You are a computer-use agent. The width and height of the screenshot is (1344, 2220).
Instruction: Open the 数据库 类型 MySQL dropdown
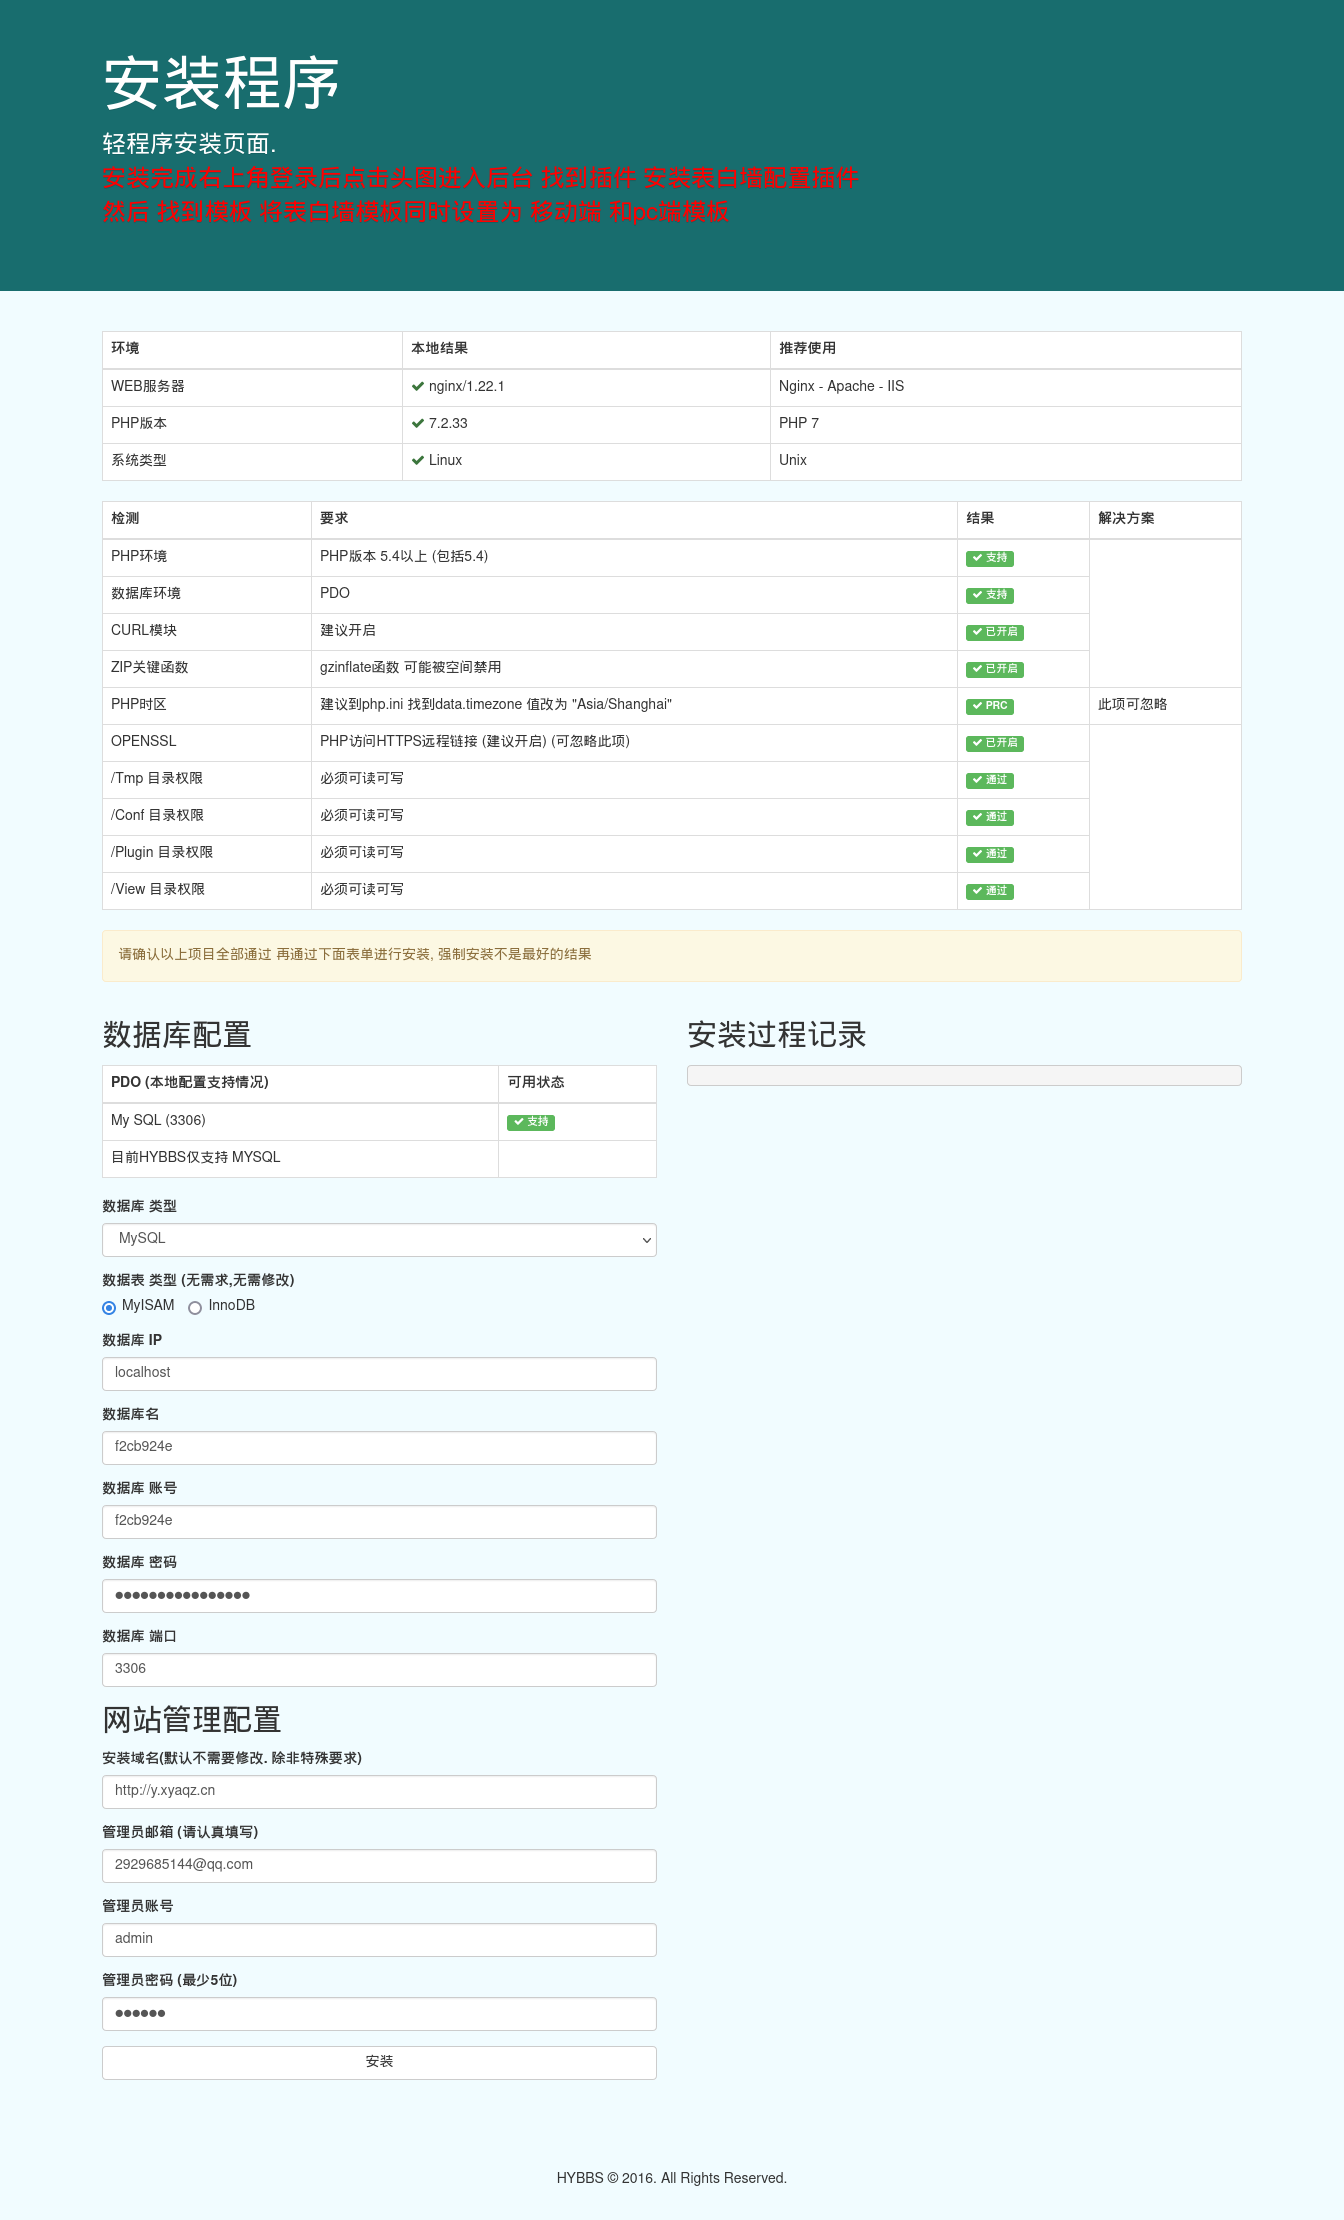point(379,1240)
